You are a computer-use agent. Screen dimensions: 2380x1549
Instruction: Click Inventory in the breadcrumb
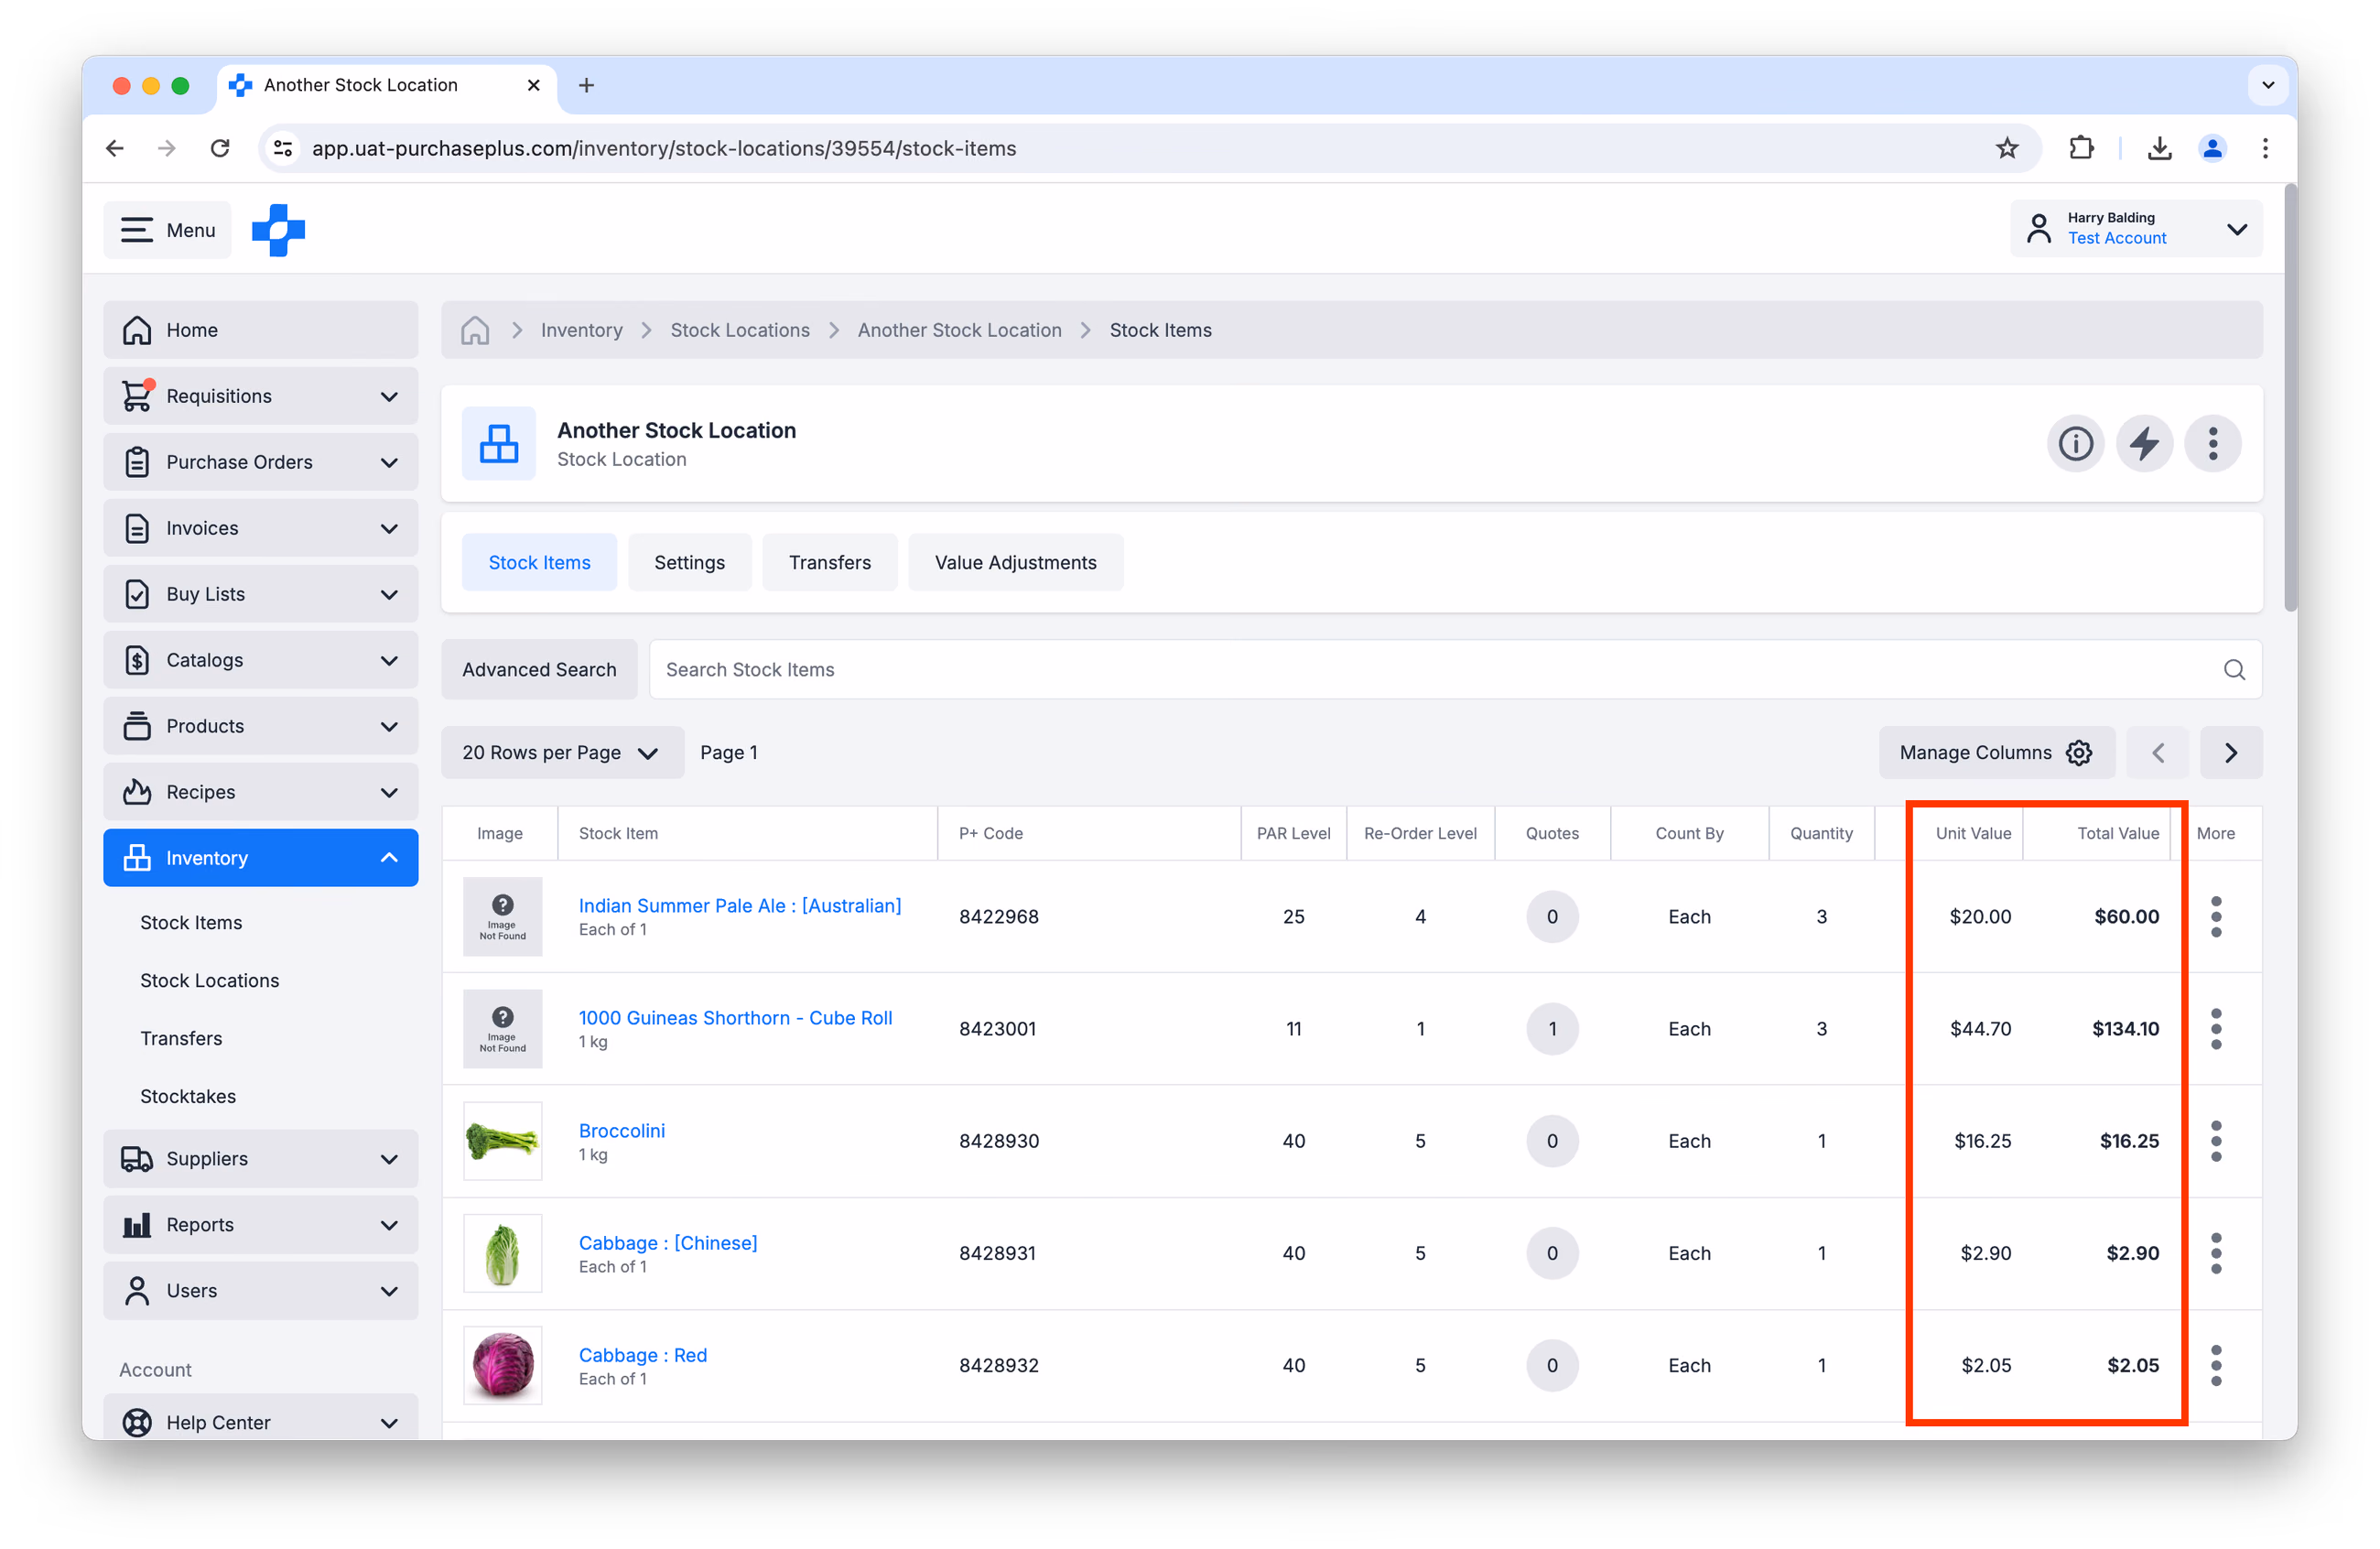coord(581,330)
